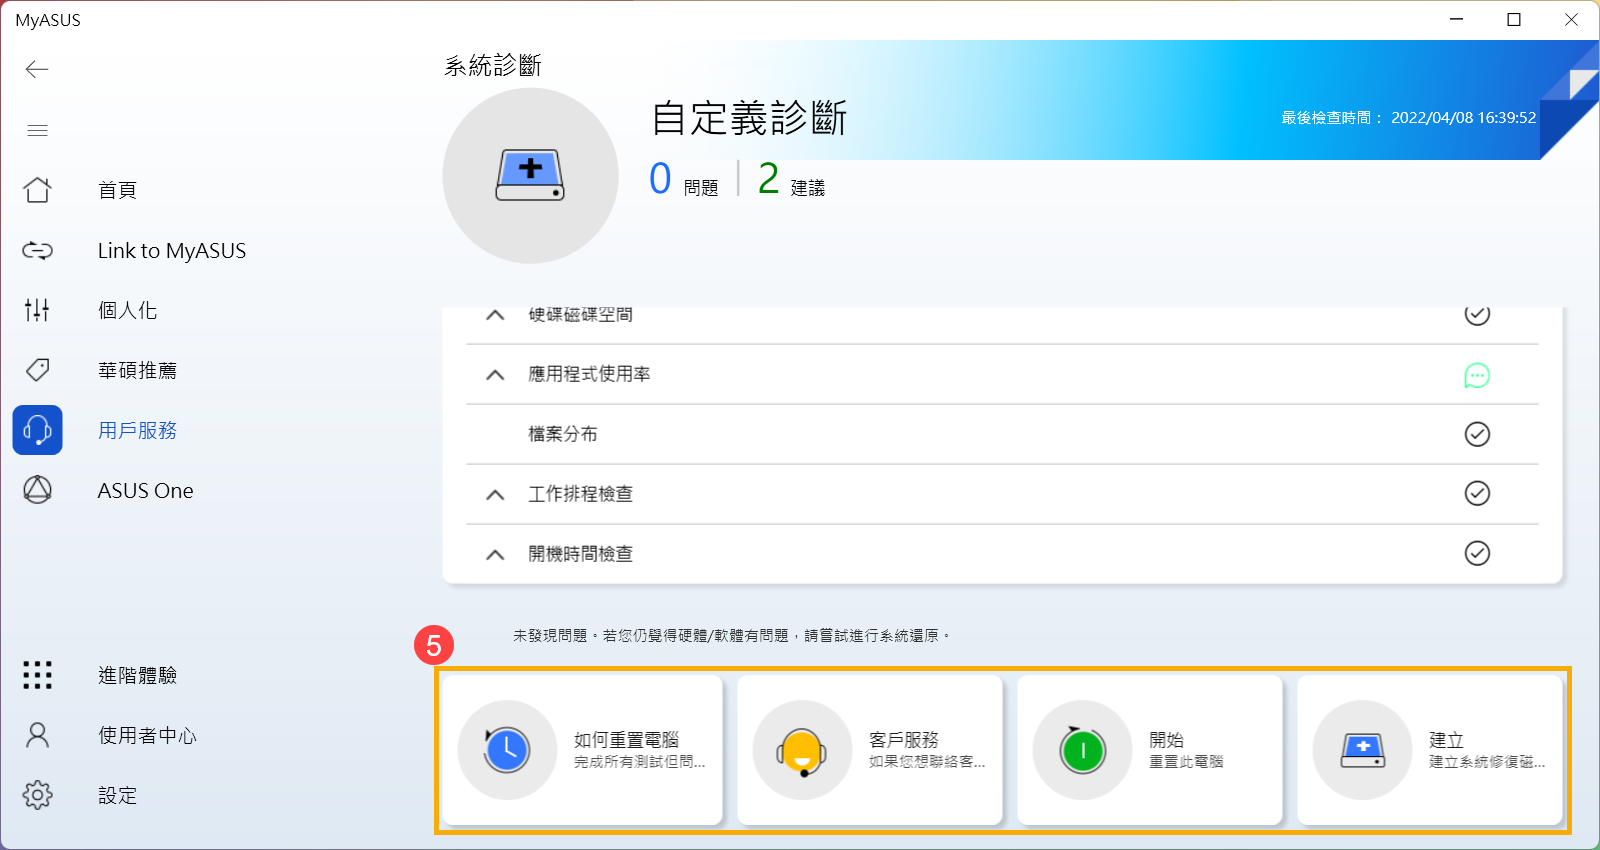Expand the 硬碟磁碟空間 chevron
Screen dimensions: 1600x850
(x=495, y=315)
